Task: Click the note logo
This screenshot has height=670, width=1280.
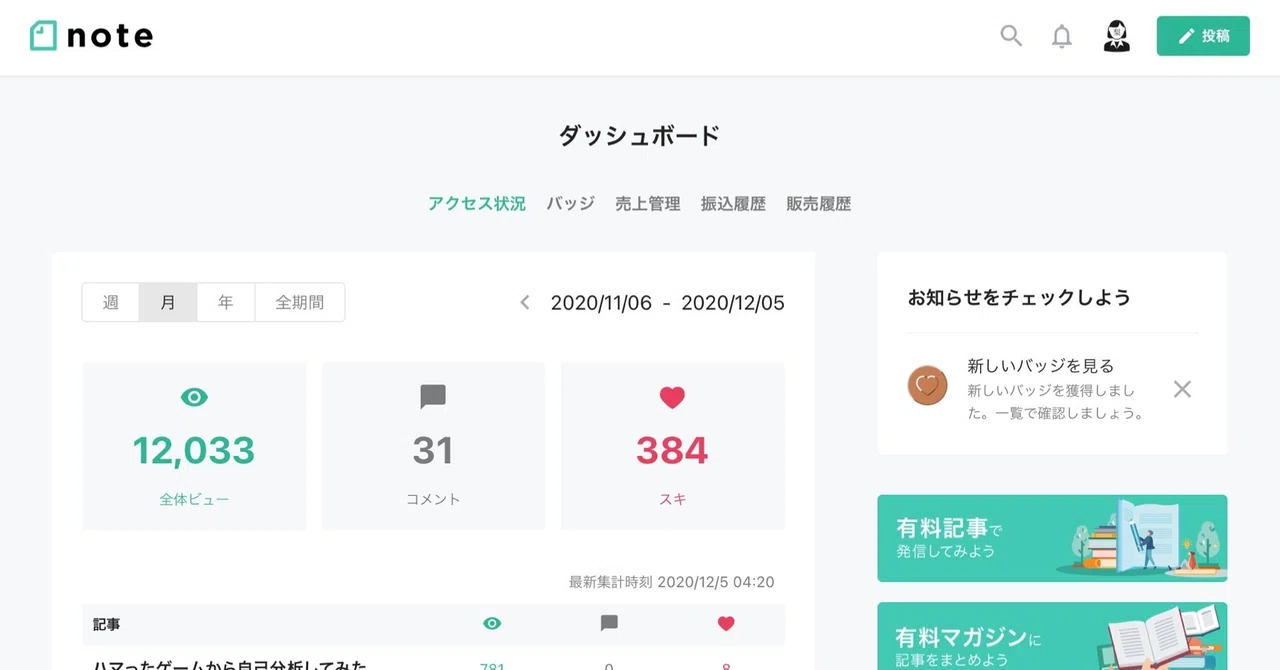Action: tap(91, 36)
